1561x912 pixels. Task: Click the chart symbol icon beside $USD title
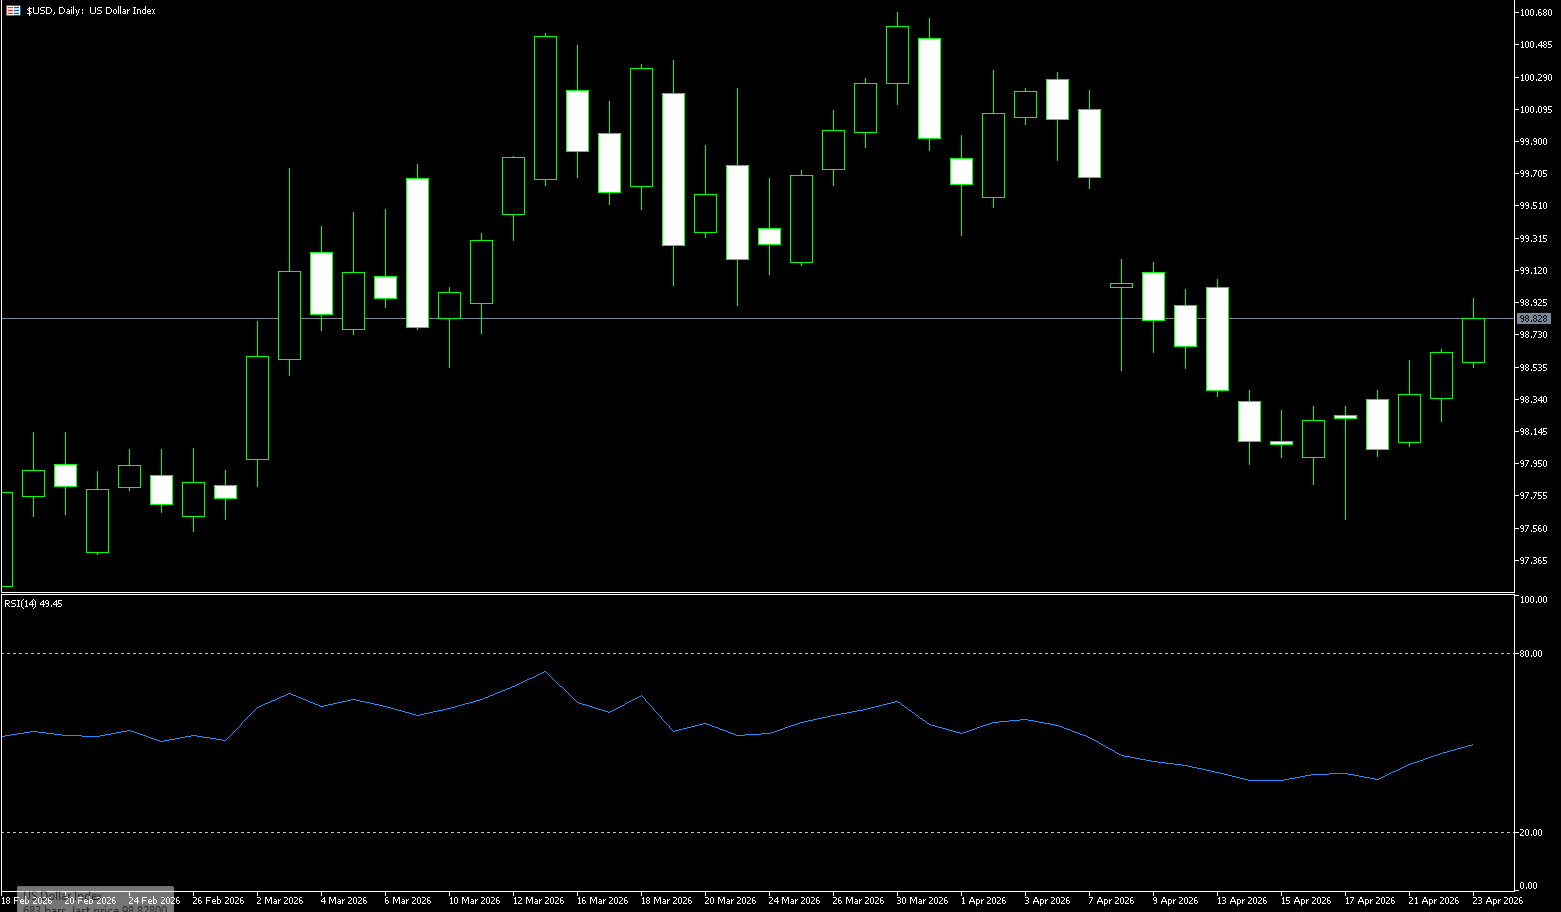[x=13, y=11]
